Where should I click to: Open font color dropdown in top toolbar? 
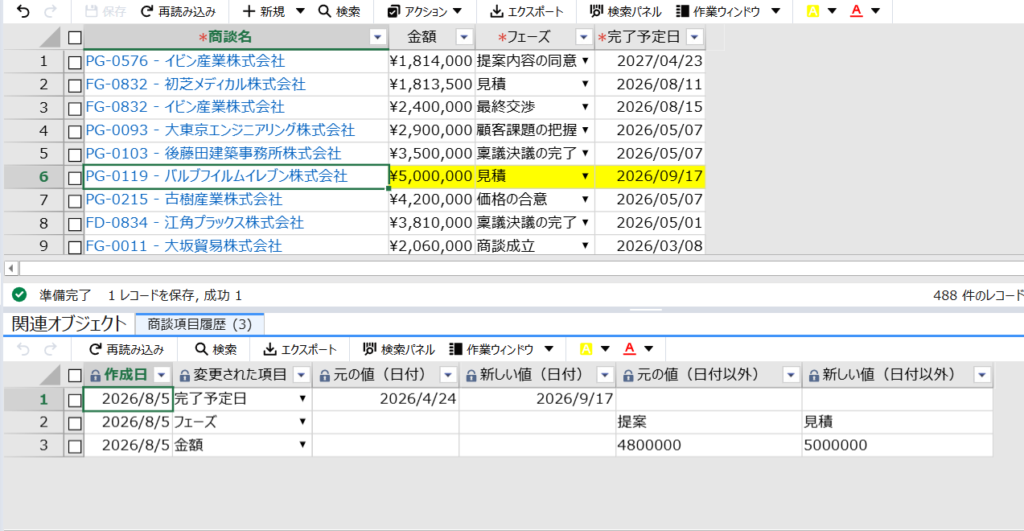pos(876,11)
